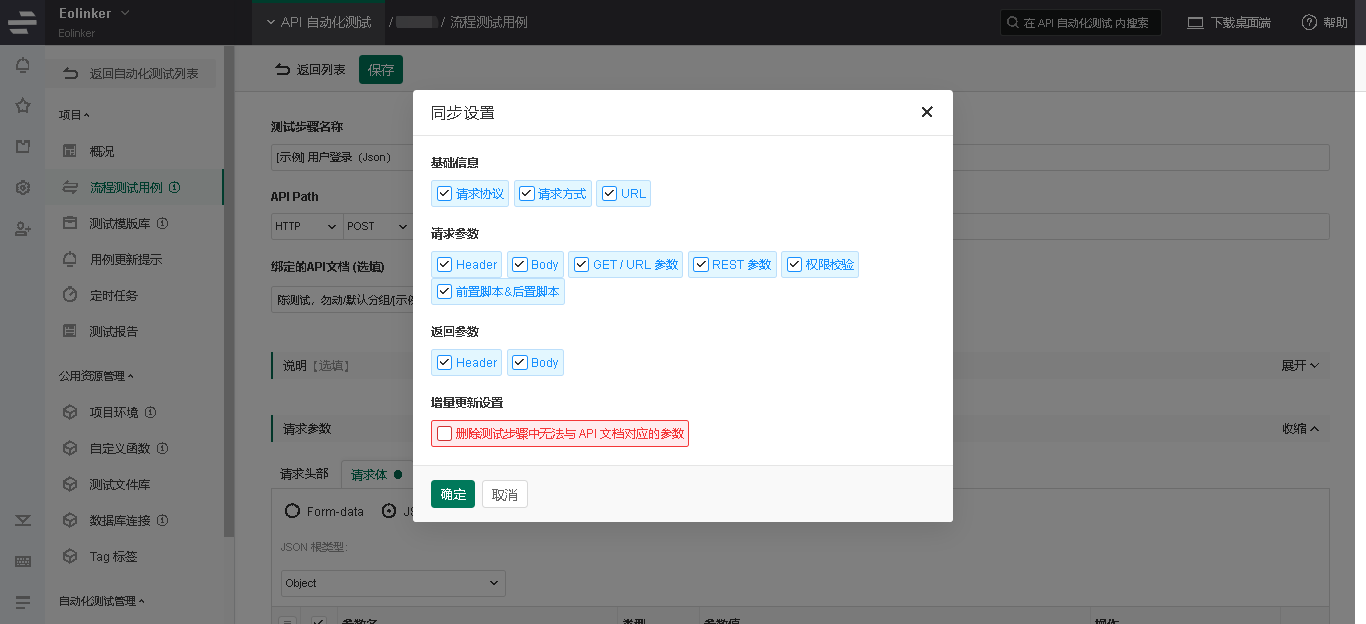
Task: Close the sync settings dialog with X
Action: point(926,112)
